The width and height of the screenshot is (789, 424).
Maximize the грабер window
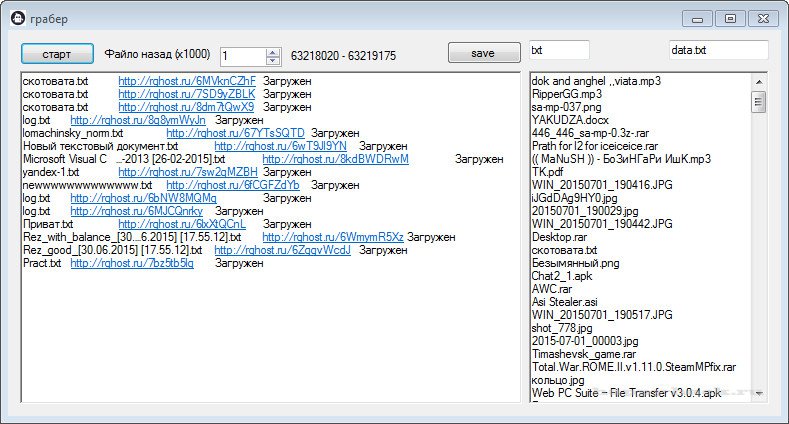pyautogui.click(x=730, y=18)
